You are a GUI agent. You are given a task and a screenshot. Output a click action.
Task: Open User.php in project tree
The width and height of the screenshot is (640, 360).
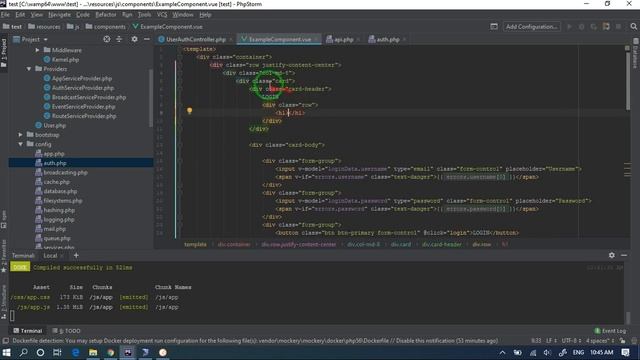(54, 125)
